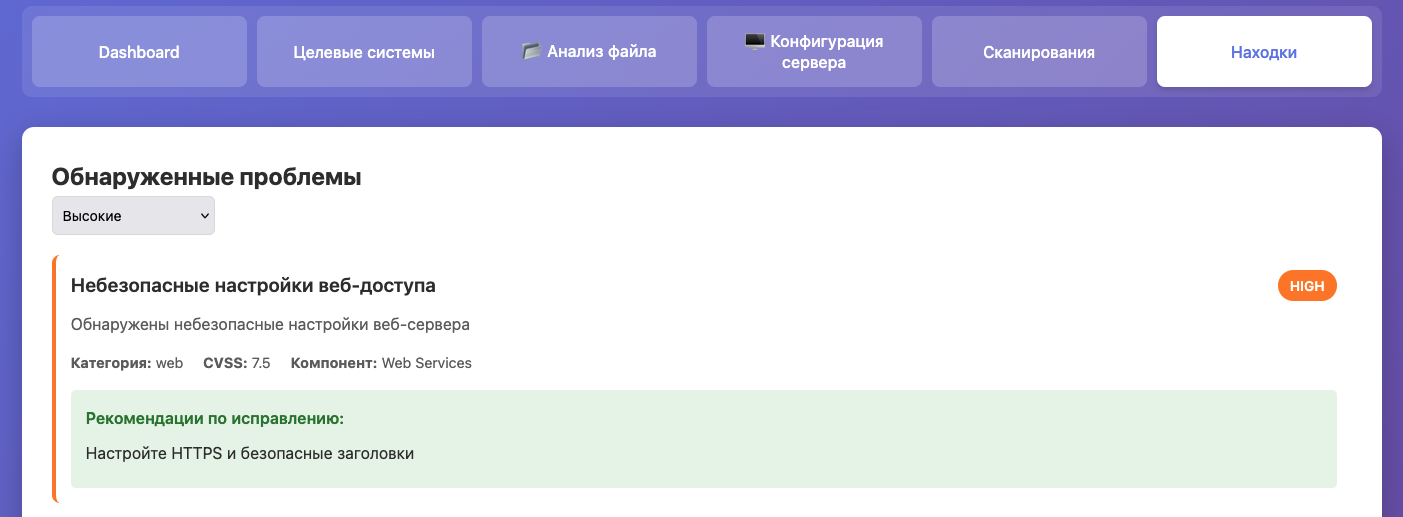Viewport: 1403px width, 517px height.
Task: Click the orange HIGH severity badge
Action: [x=1306, y=286]
